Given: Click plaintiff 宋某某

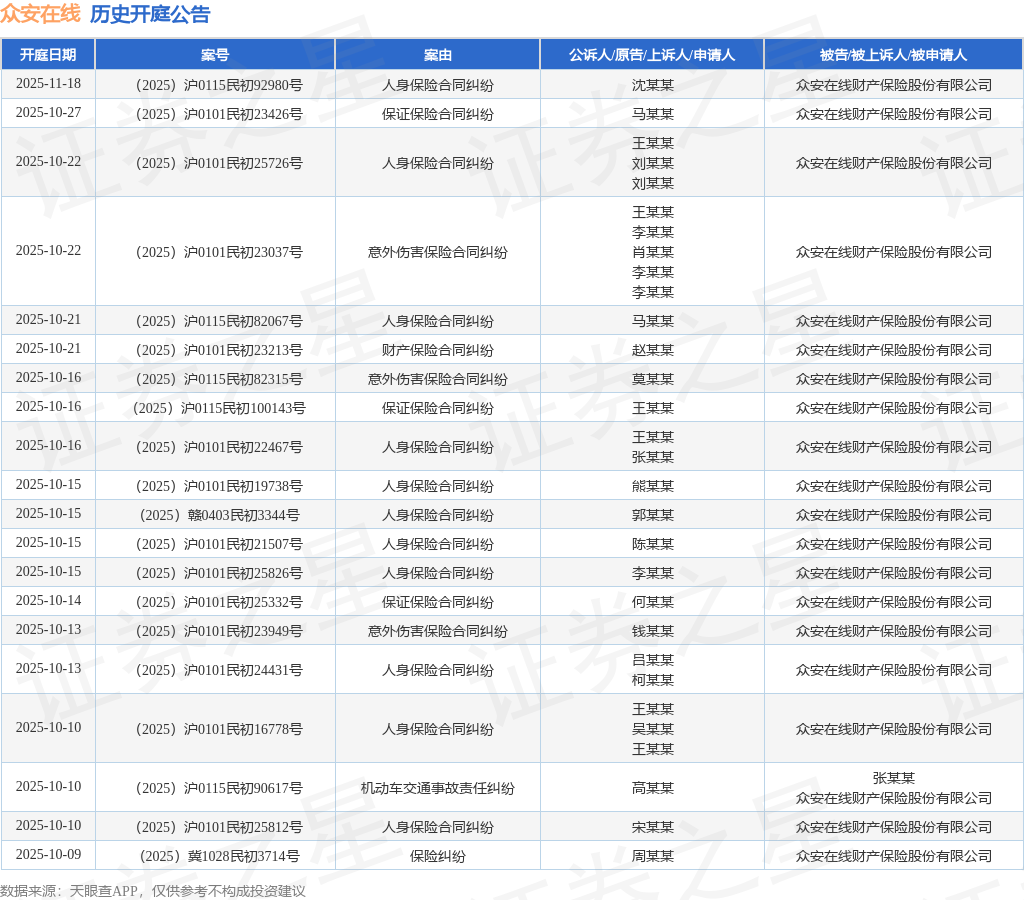Looking at the screenshot, I should click(652, 827).
